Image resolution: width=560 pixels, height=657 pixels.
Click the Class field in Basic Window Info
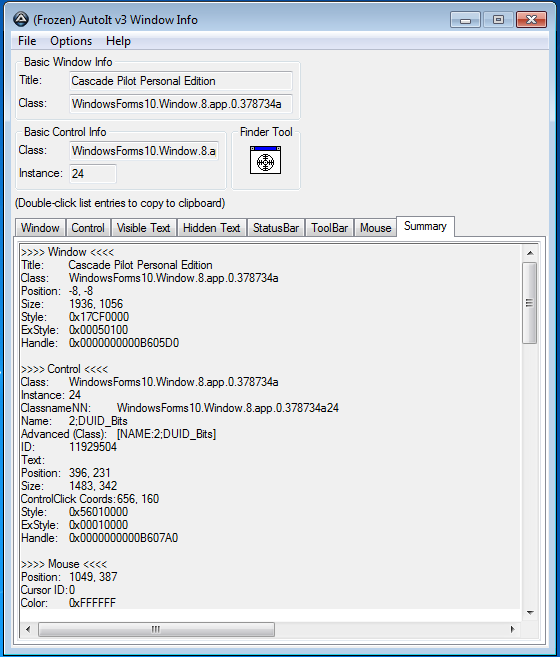[x=181, y=104]
